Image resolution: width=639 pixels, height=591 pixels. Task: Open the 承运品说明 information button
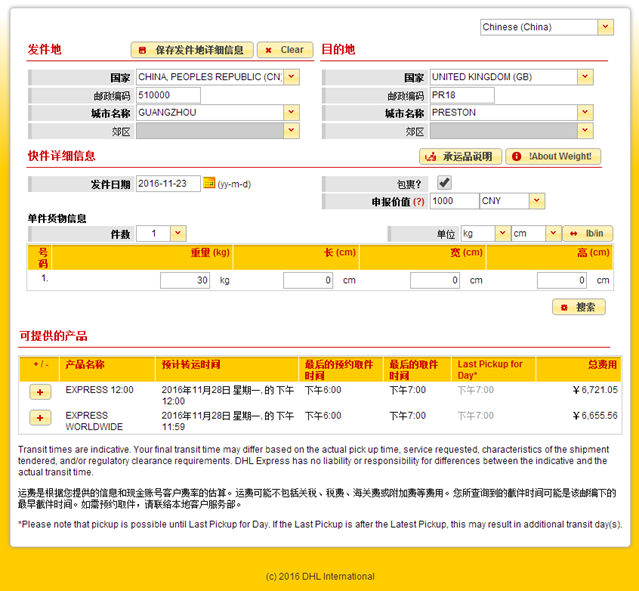click(x=461, y=157)
